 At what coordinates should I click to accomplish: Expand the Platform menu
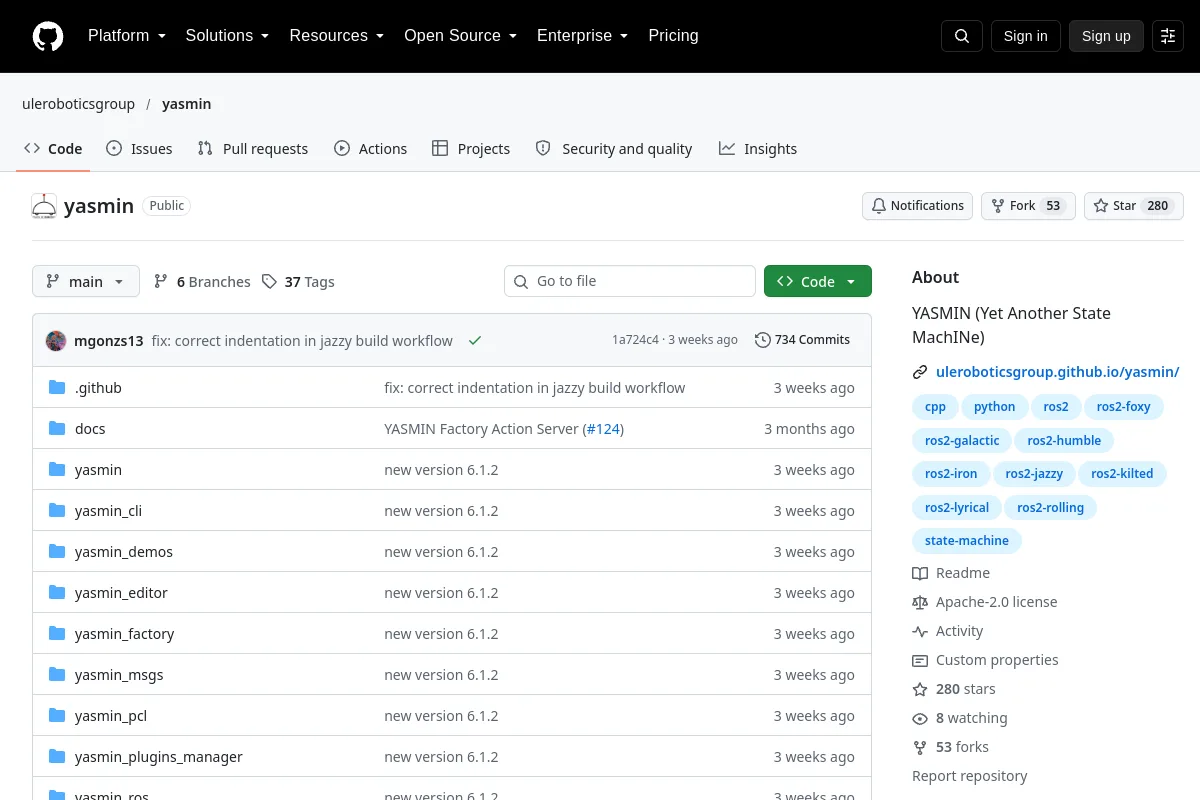[127, 36]
